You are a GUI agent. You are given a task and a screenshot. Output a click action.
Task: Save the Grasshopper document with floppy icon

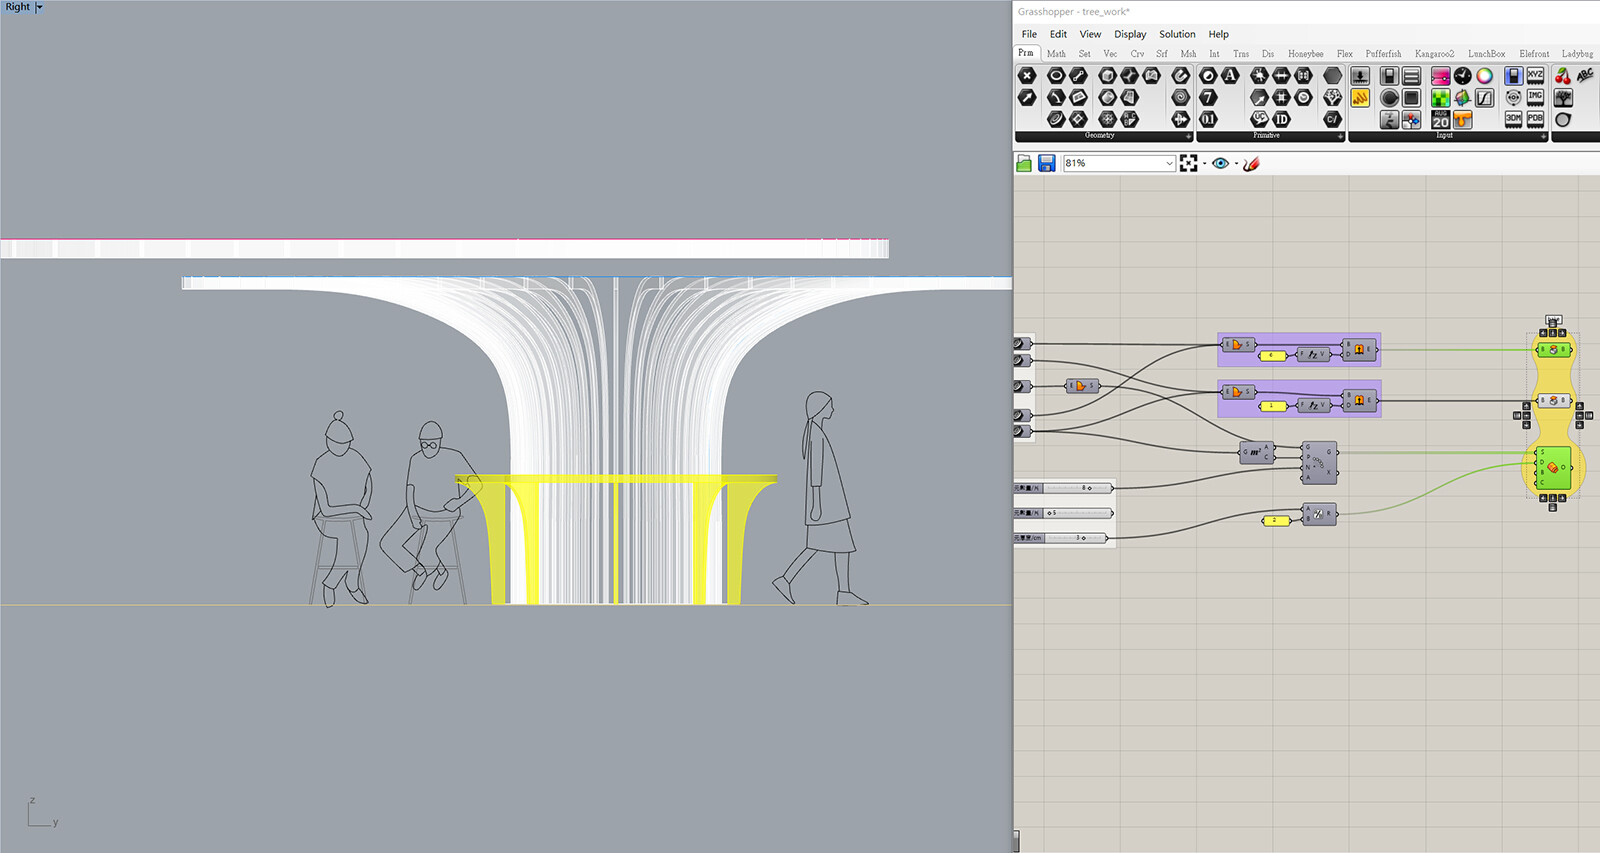[x=1046, y=163]
